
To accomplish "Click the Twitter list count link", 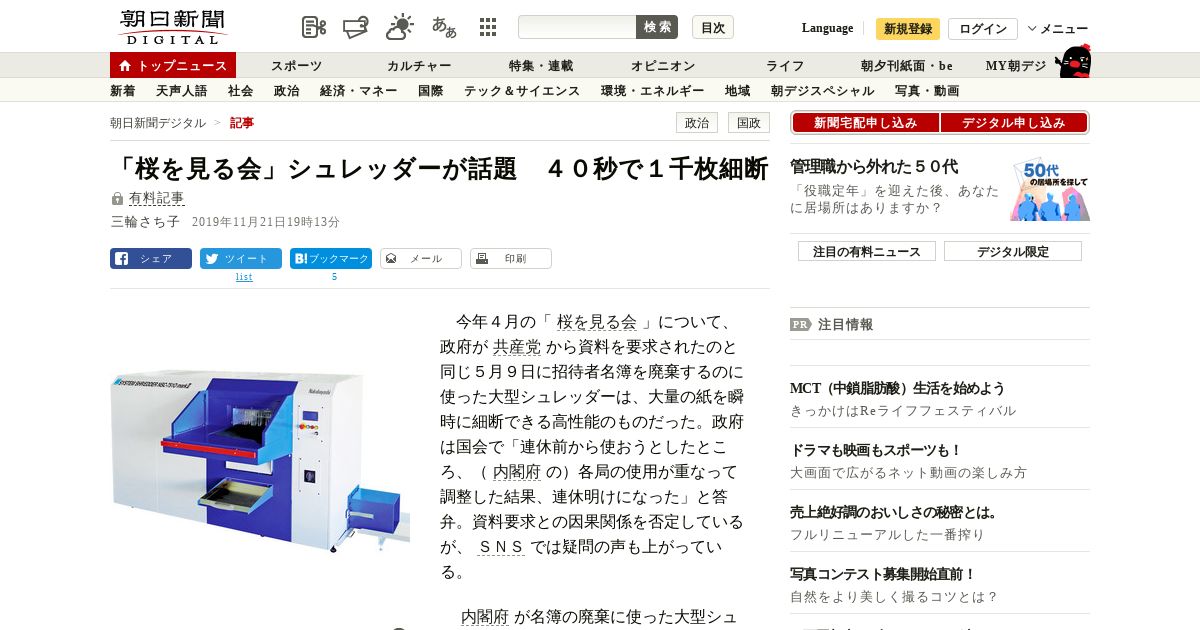I will tap(244, 277).
